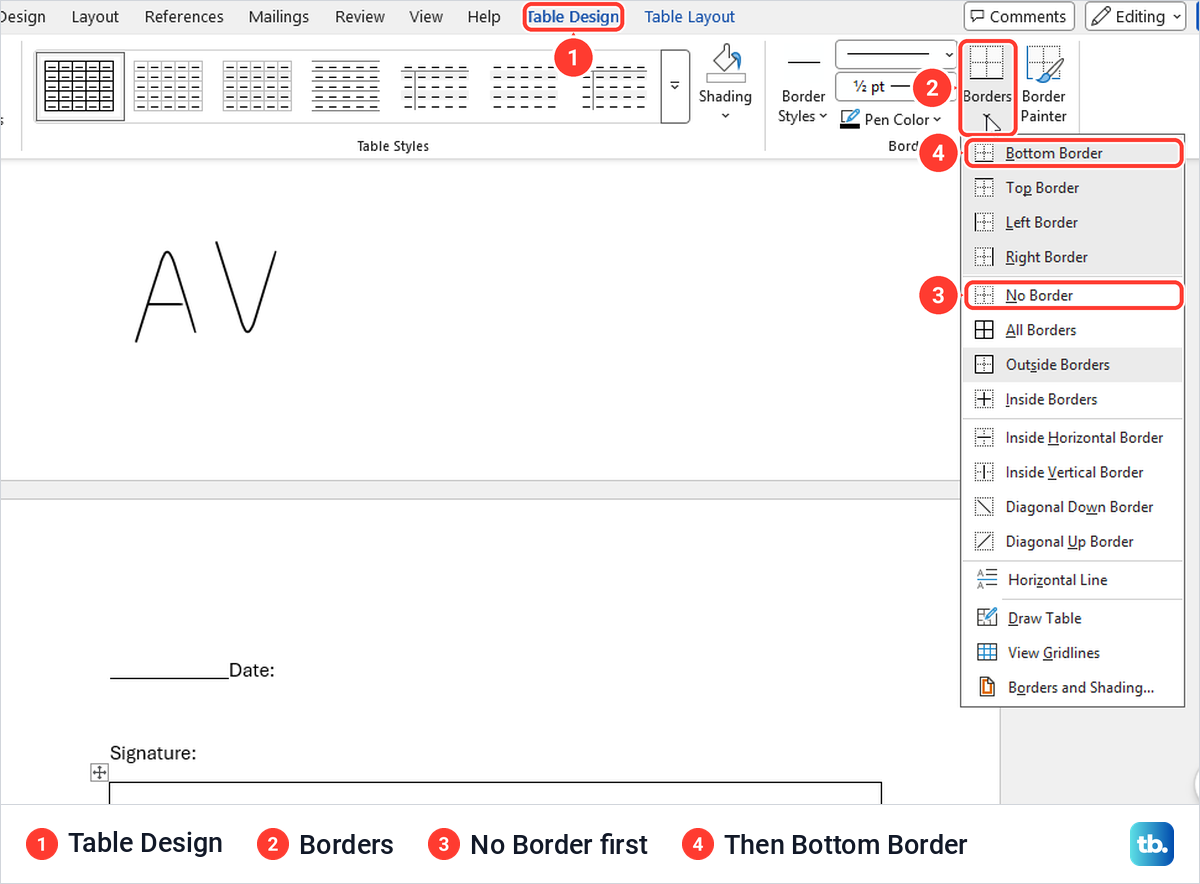Choose Inside Horizontal Border
The width and height of the screenshot is (1200, 884).
pyautogui.click(x=1072, y=438)
